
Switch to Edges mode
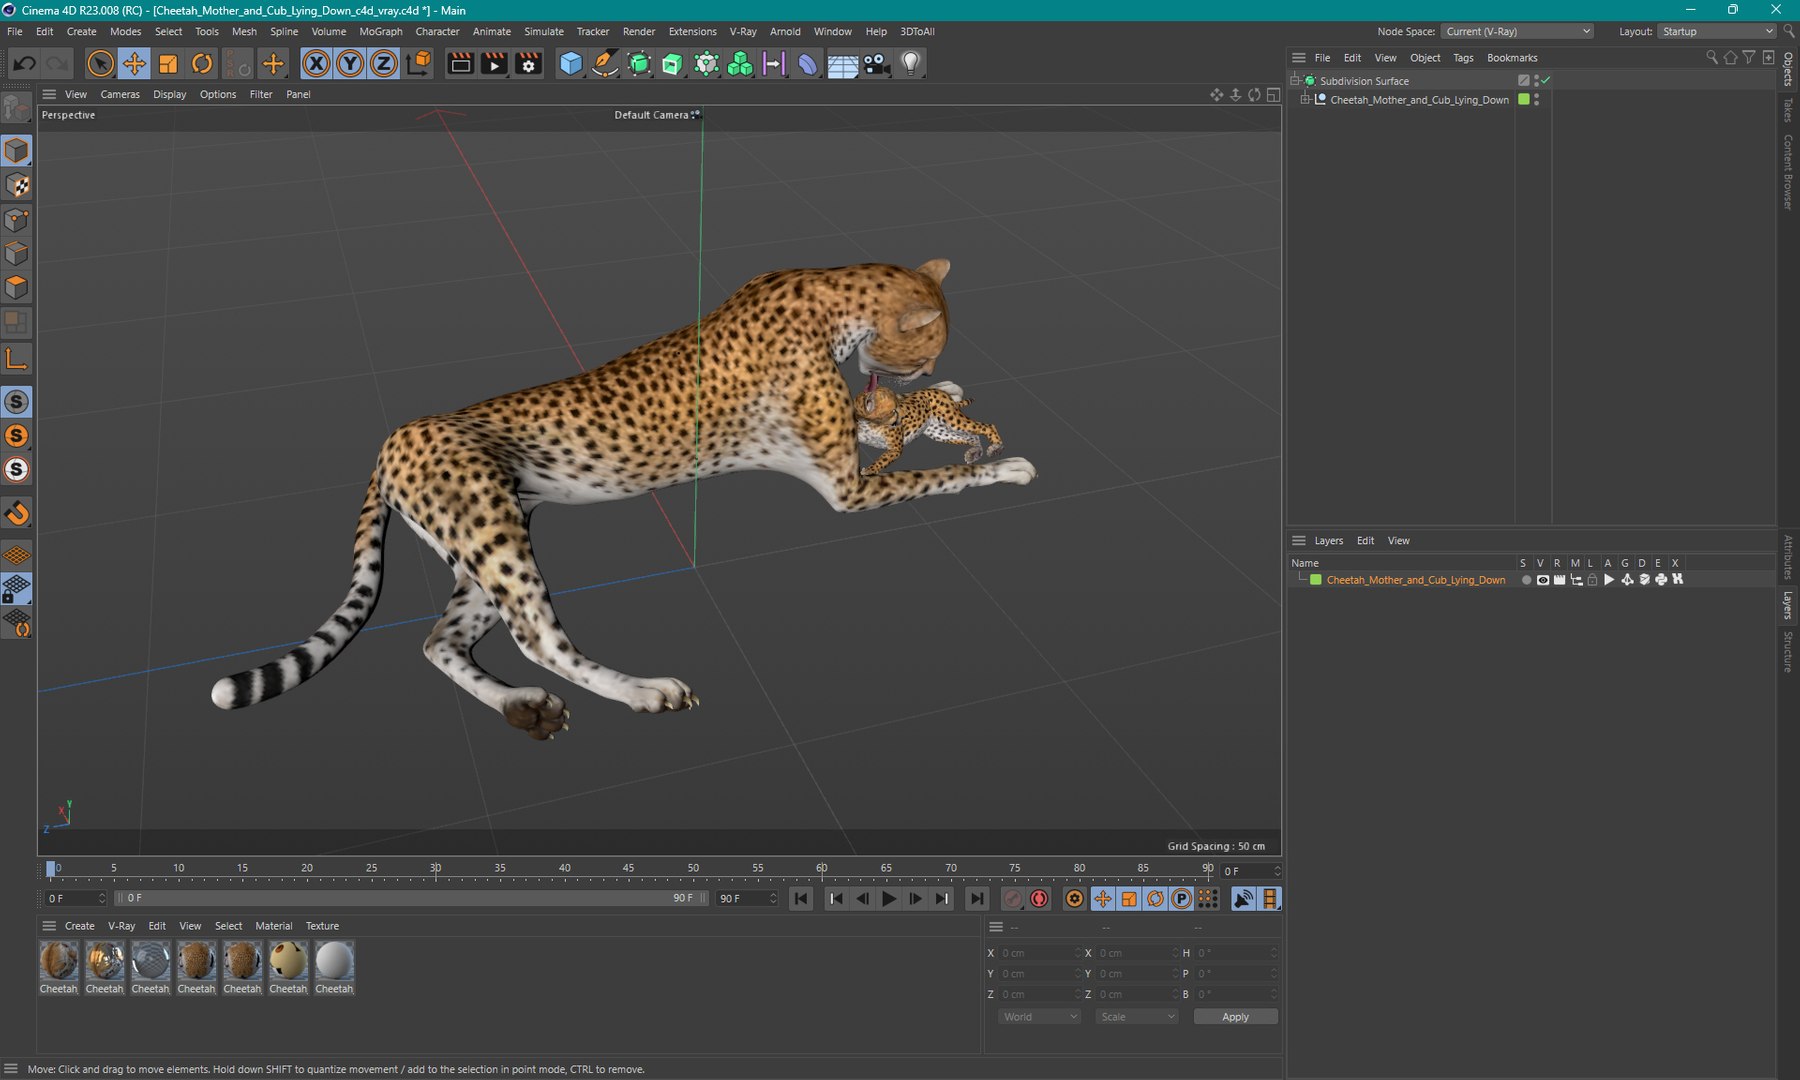(17, 253)
